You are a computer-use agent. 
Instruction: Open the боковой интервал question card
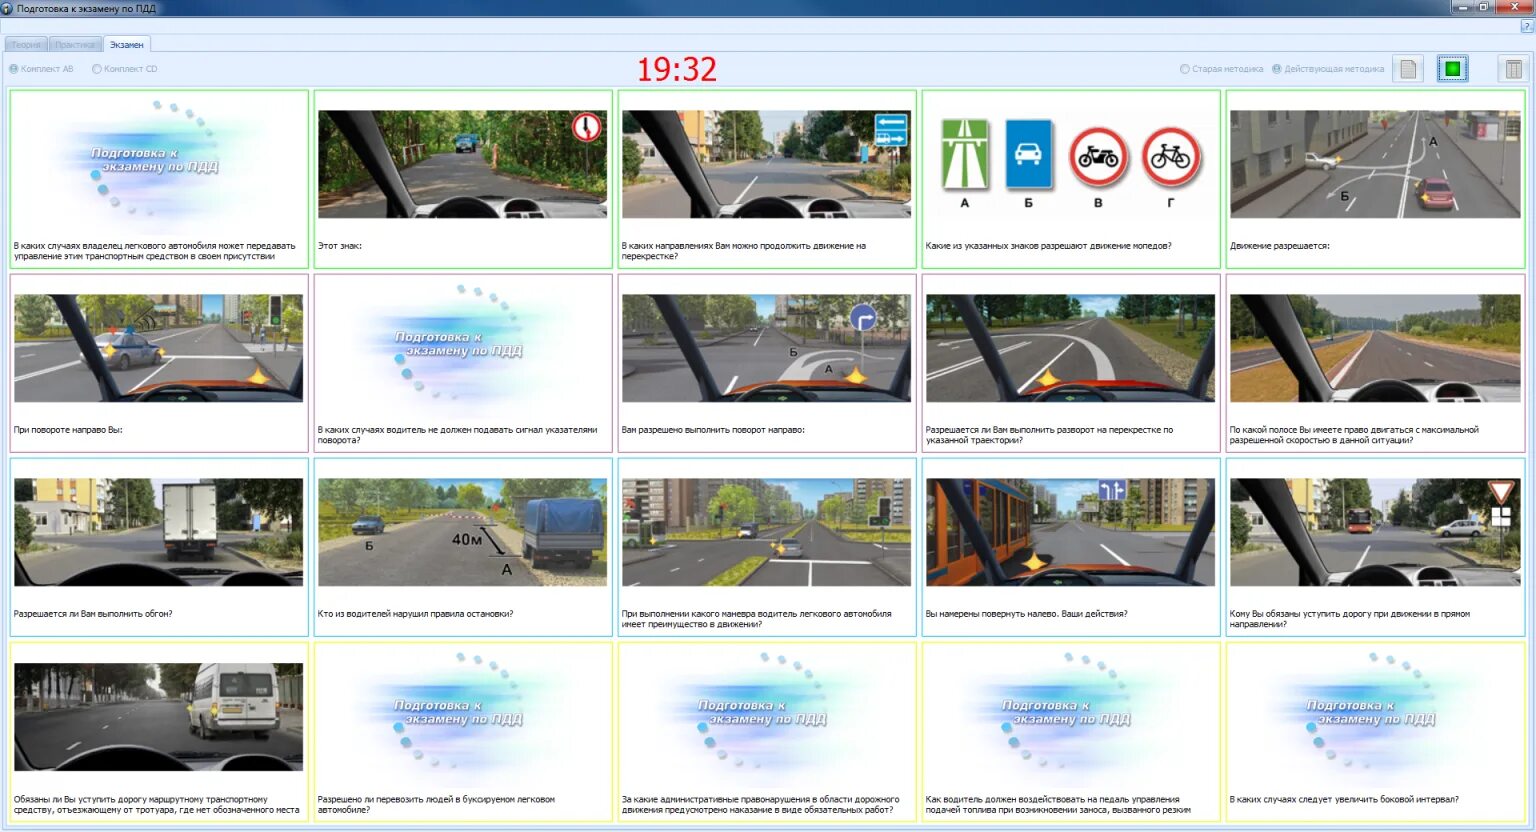(x=1375, y=732)
